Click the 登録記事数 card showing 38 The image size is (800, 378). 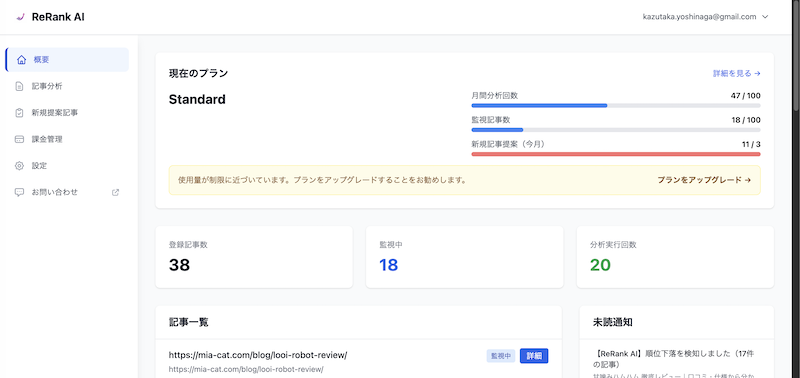pyautogui.click(x=254, y=257)
